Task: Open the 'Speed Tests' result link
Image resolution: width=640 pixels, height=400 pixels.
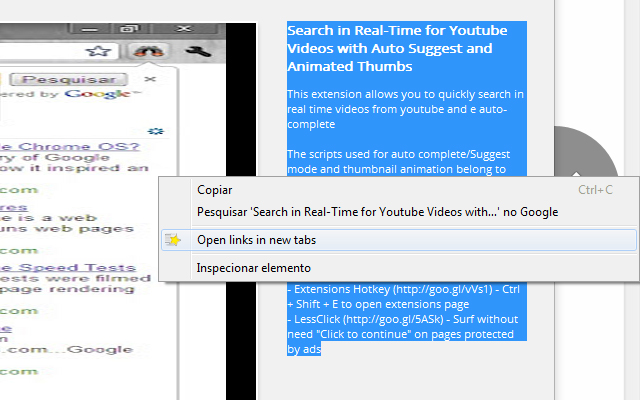Action: coord(68,267)
